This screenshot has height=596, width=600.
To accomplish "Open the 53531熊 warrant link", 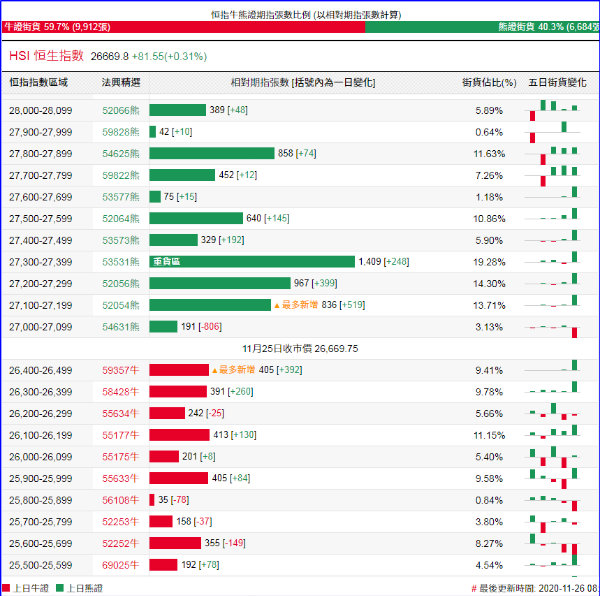I will (x=121, y=262).
